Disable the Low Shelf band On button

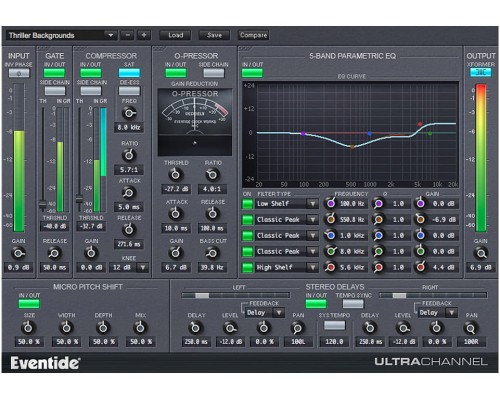[247, 204]
